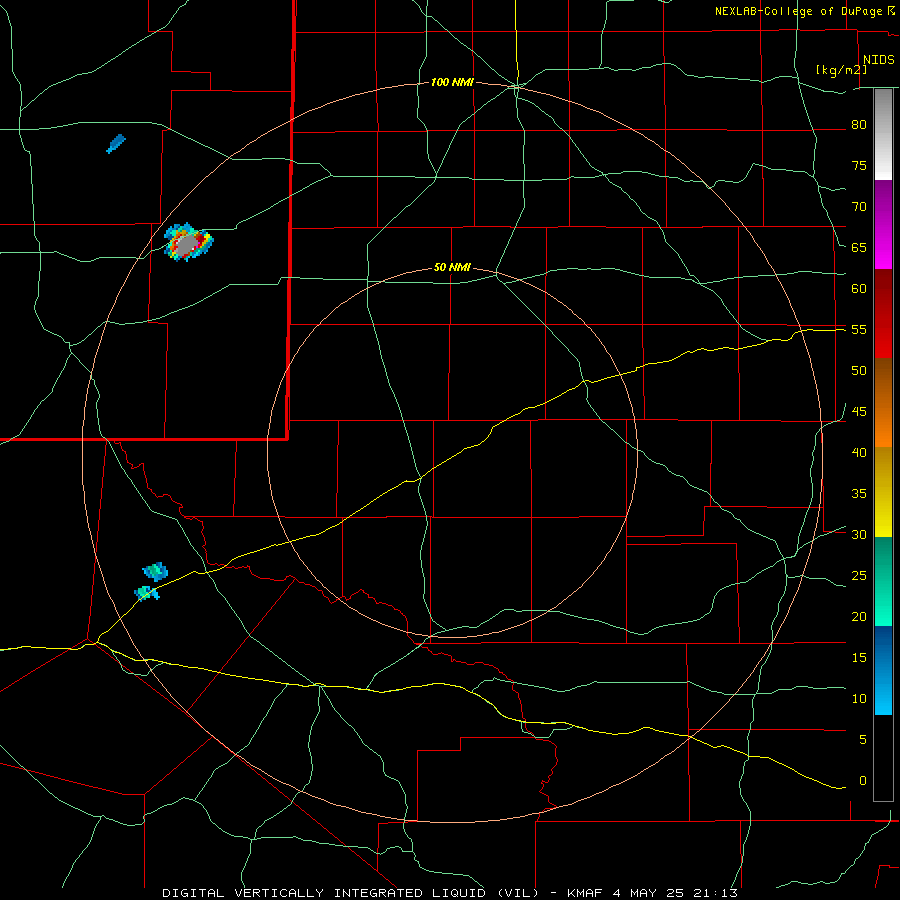Click the gold-yellow segment of color scale

click(883, 492)
